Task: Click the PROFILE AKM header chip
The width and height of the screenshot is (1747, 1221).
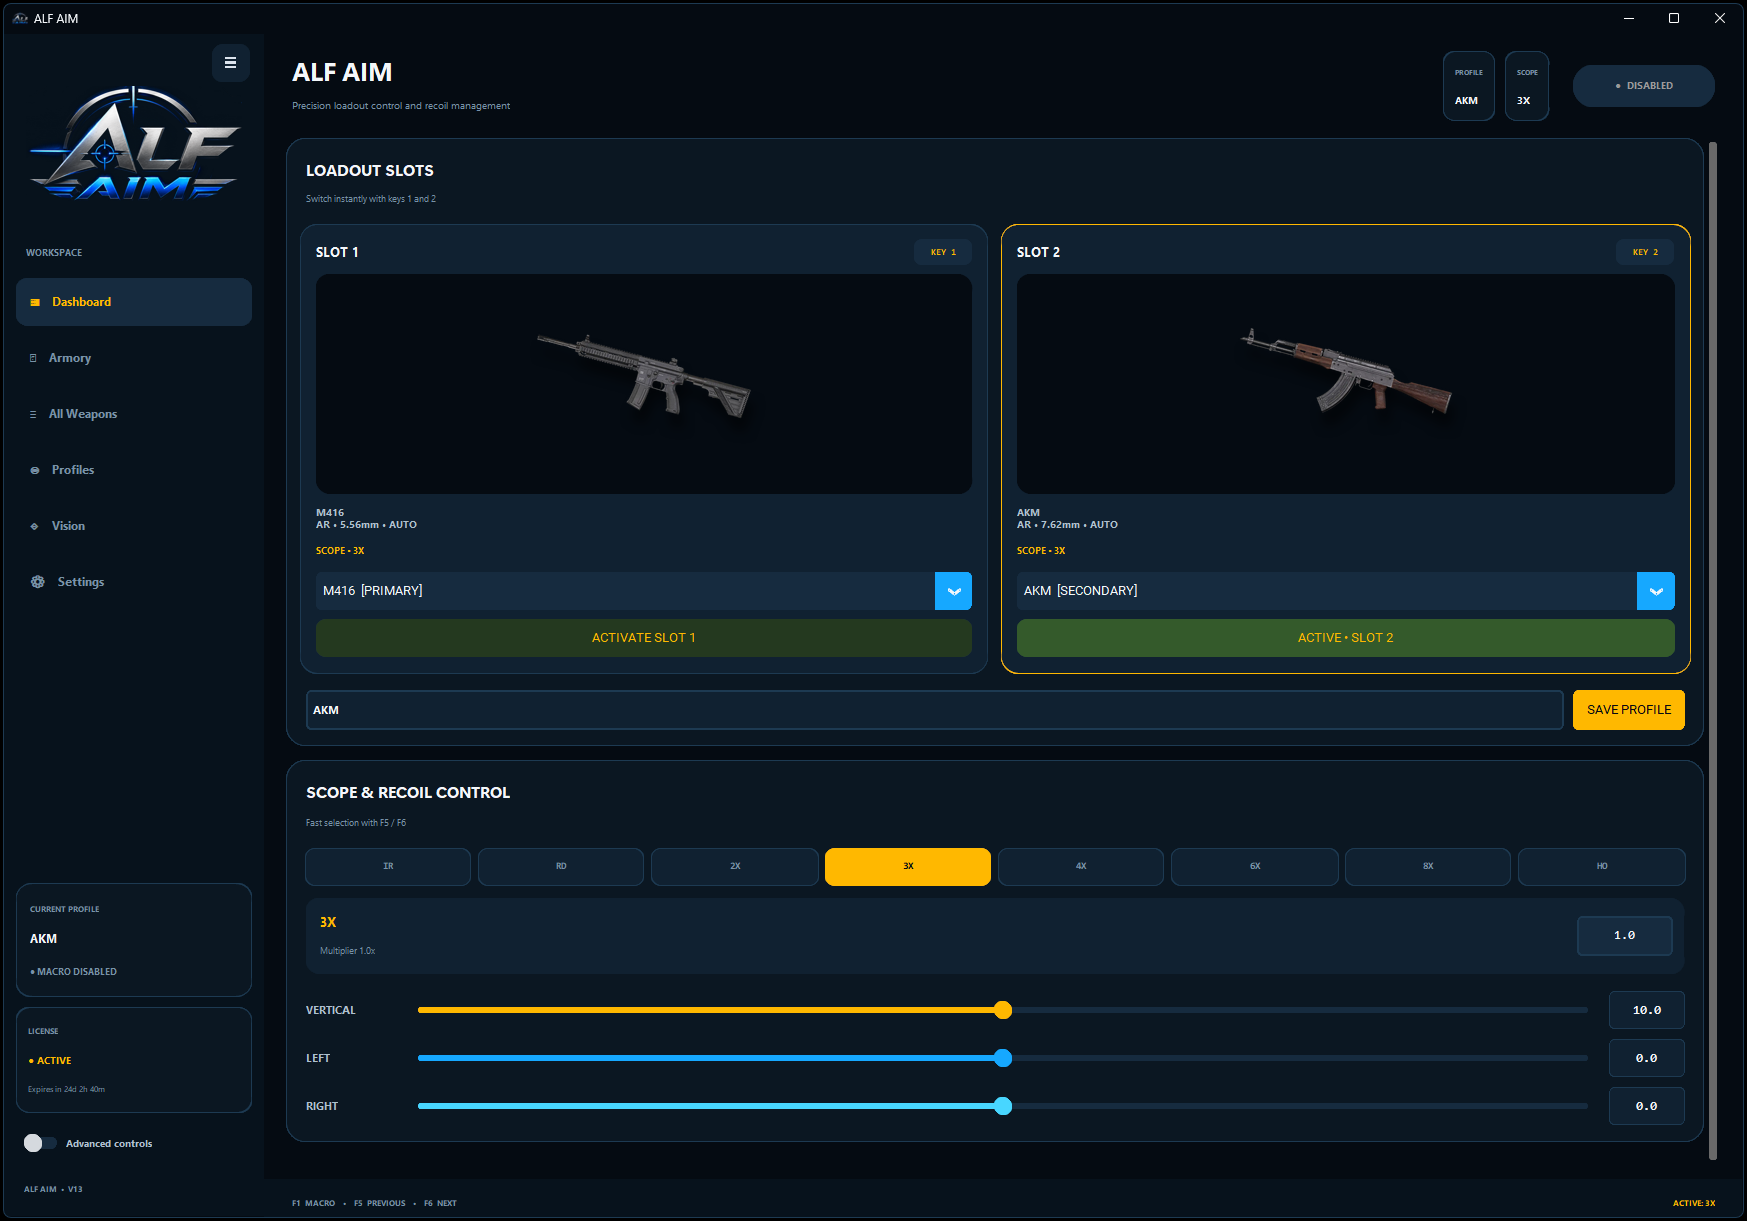Action: pyautogui.click(x=1468, y=86)
